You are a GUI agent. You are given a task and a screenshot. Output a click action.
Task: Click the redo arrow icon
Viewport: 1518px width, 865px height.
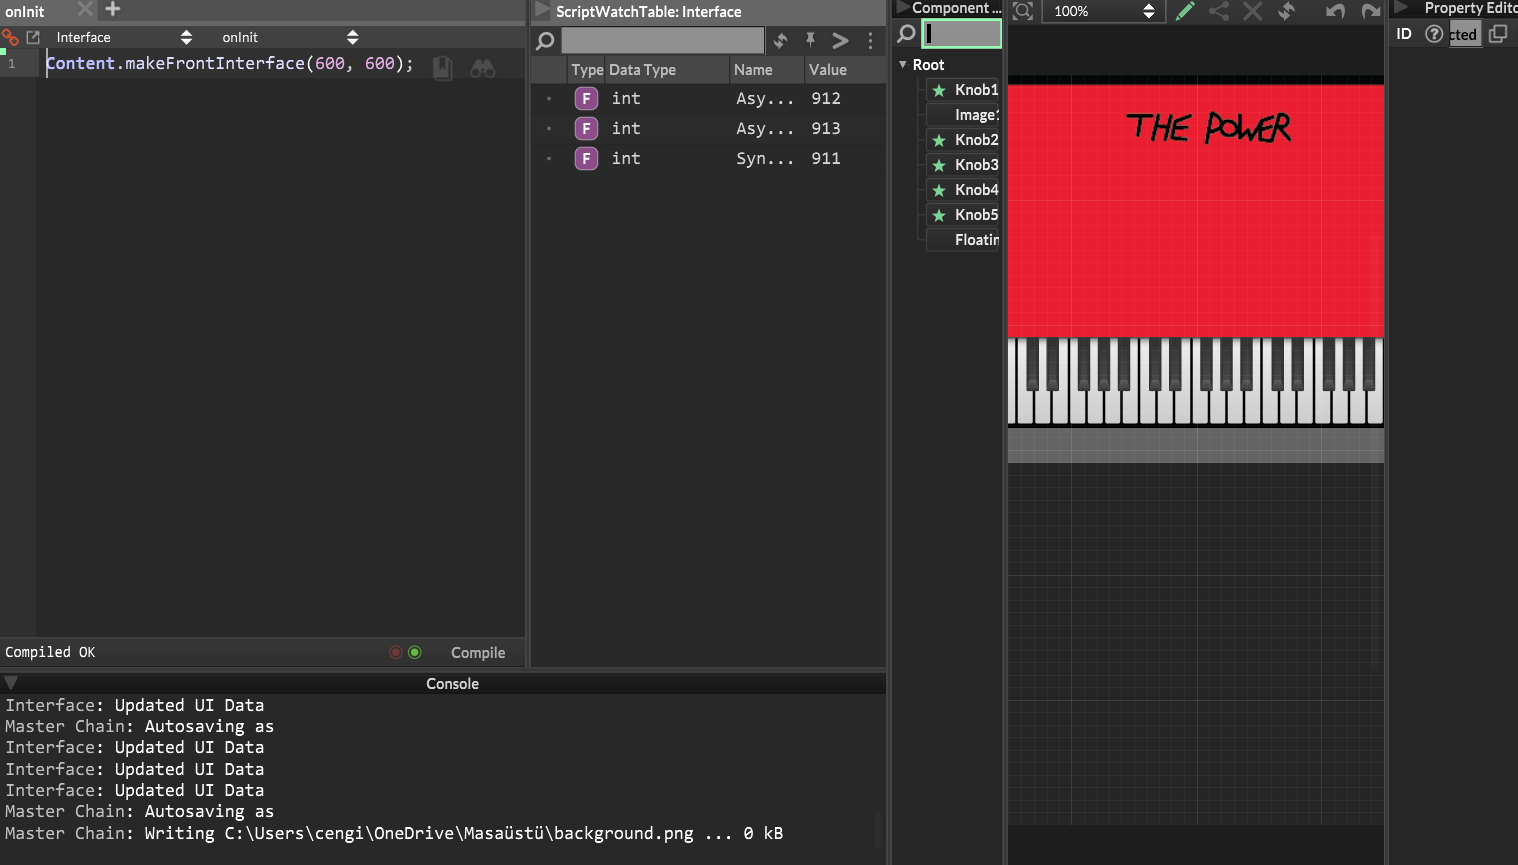tap(1370, 11)
